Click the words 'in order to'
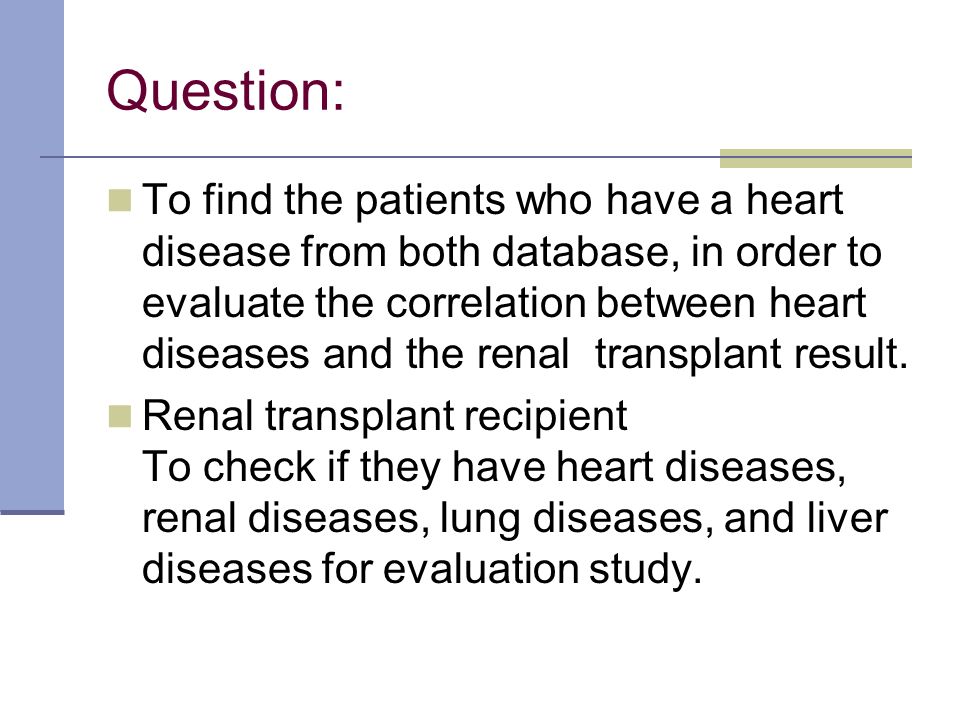This screenshot has height=720, width=960. (786, 252)
